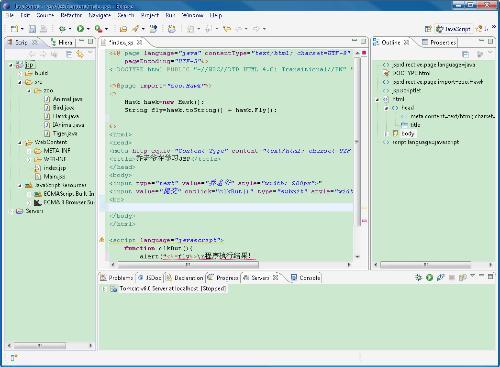
Task: Collapse the WebContent folder
Action: (20, 142)
